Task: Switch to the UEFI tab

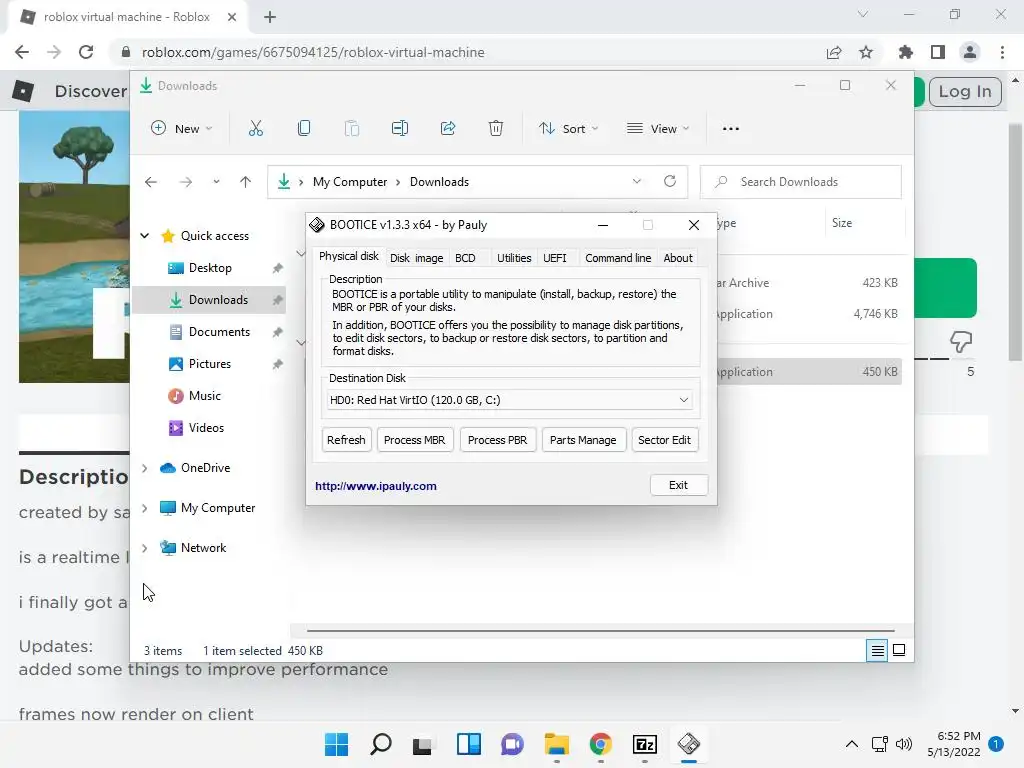Action: 554,258
